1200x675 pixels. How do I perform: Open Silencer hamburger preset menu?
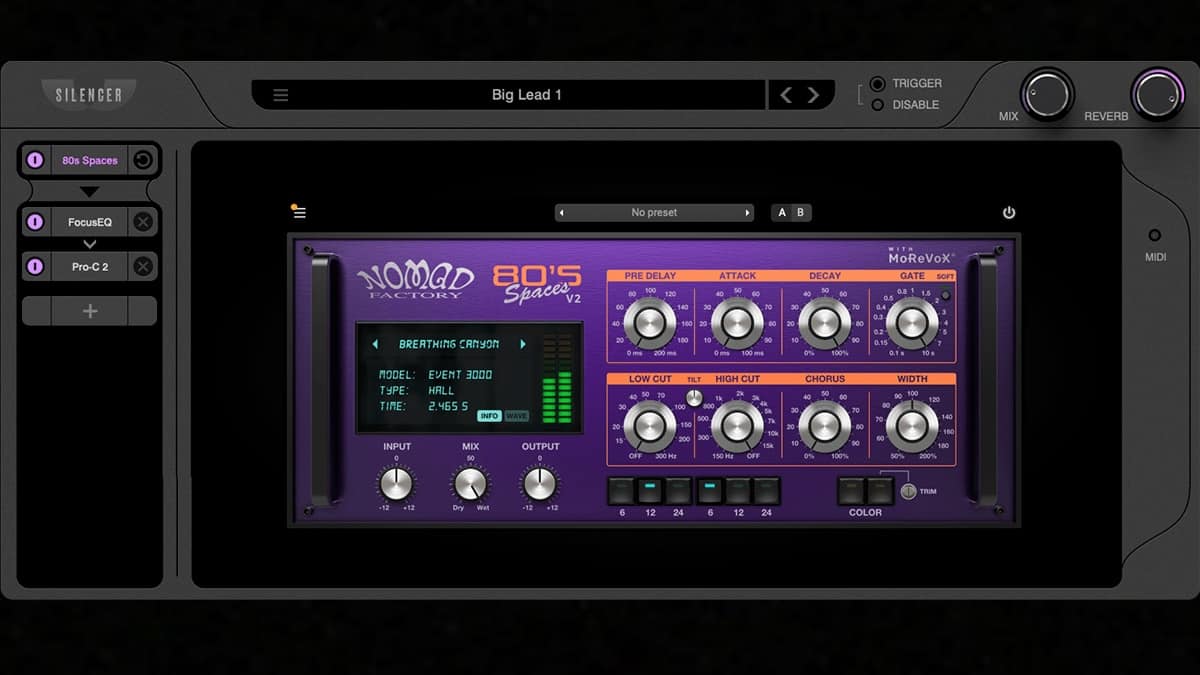(x=281, y=95)
